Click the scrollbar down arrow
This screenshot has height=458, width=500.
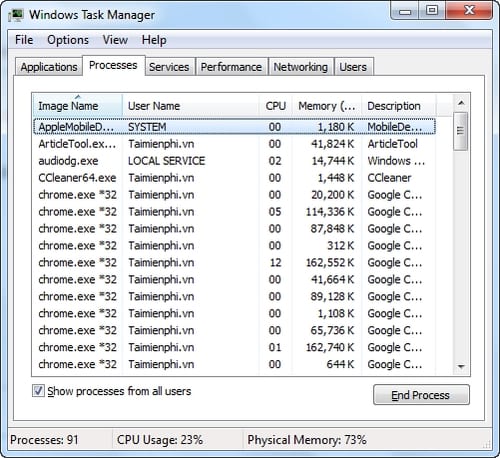[x=461, y=366]
